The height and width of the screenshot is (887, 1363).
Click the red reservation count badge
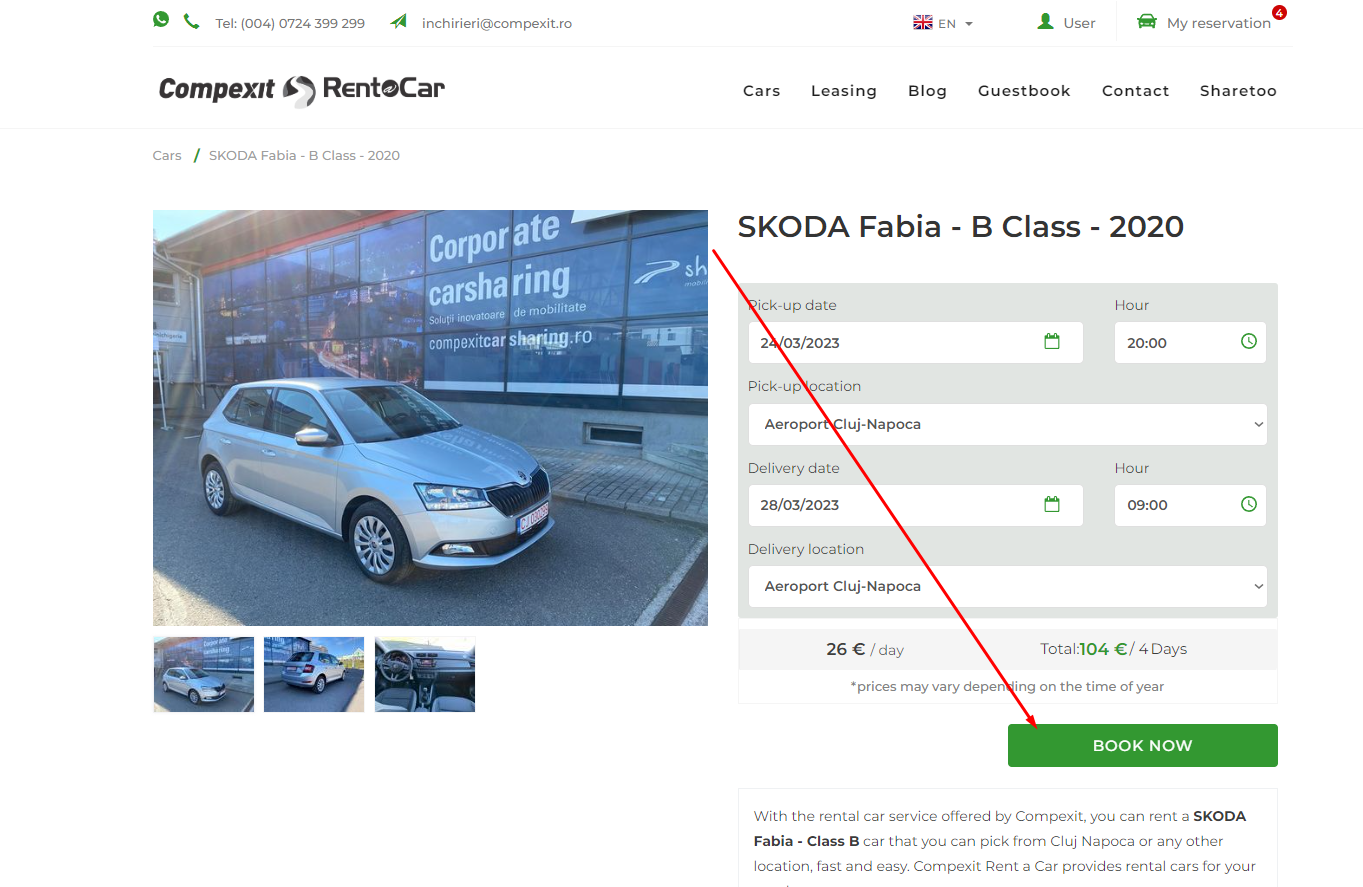pos(1279,13)
